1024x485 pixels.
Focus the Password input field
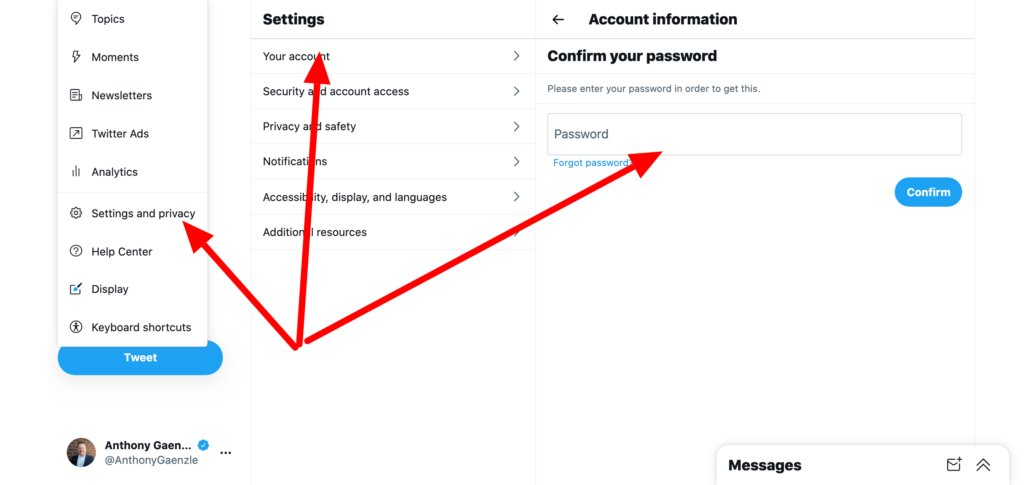pos(754,134)
